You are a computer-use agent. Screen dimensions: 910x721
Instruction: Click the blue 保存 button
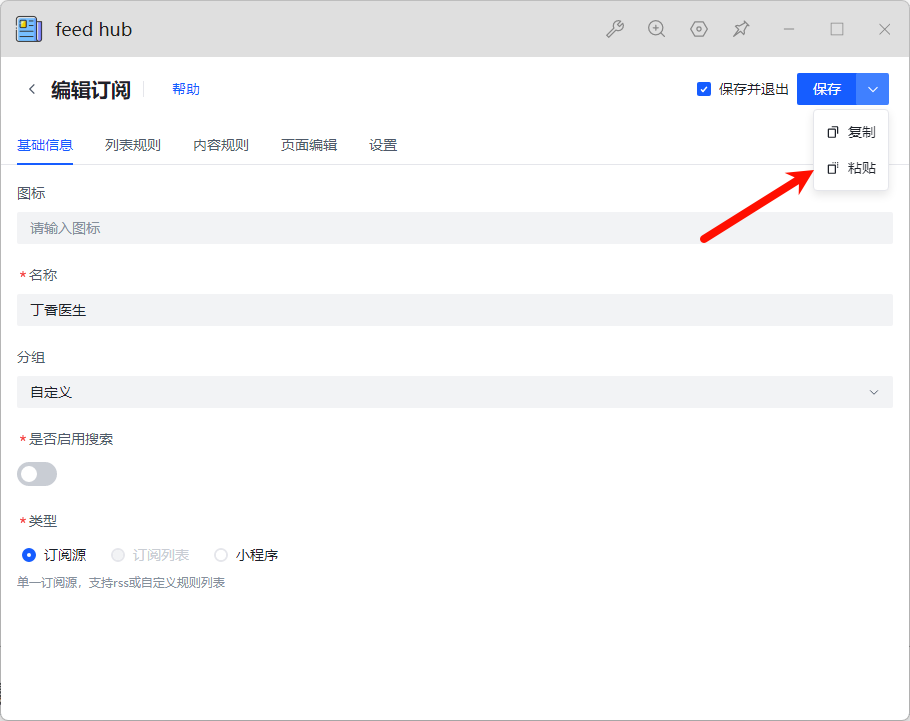click(x=826, y=89)
